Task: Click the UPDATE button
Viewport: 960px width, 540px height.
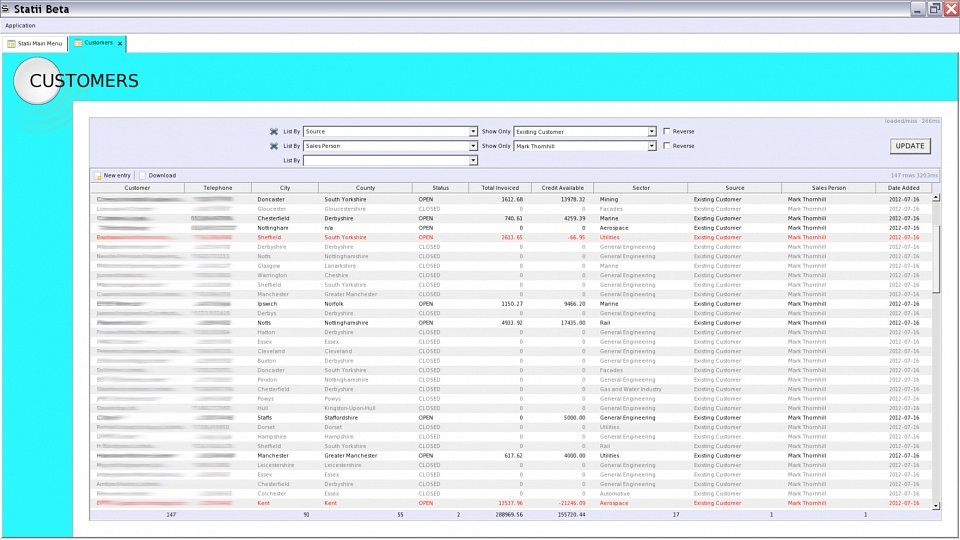Action: 910,146
